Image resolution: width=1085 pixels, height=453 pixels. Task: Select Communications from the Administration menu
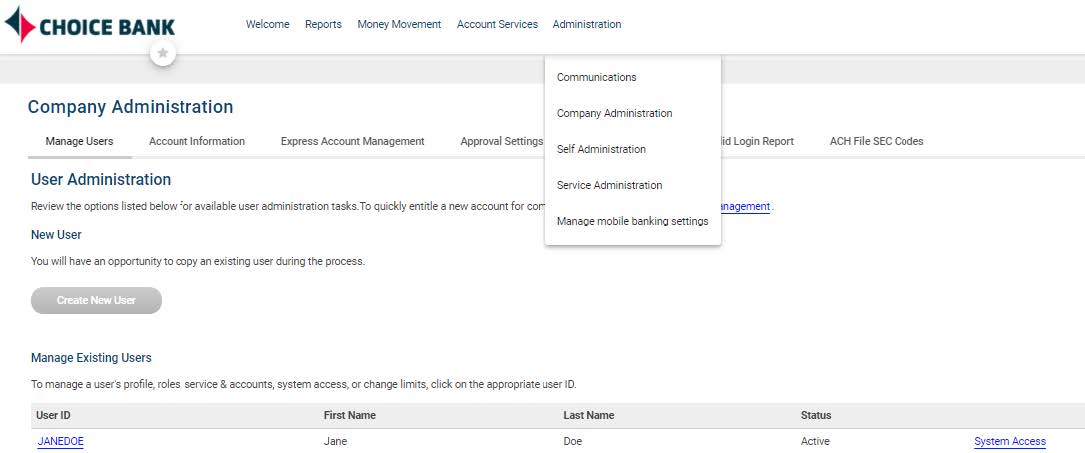pos(596,77)
